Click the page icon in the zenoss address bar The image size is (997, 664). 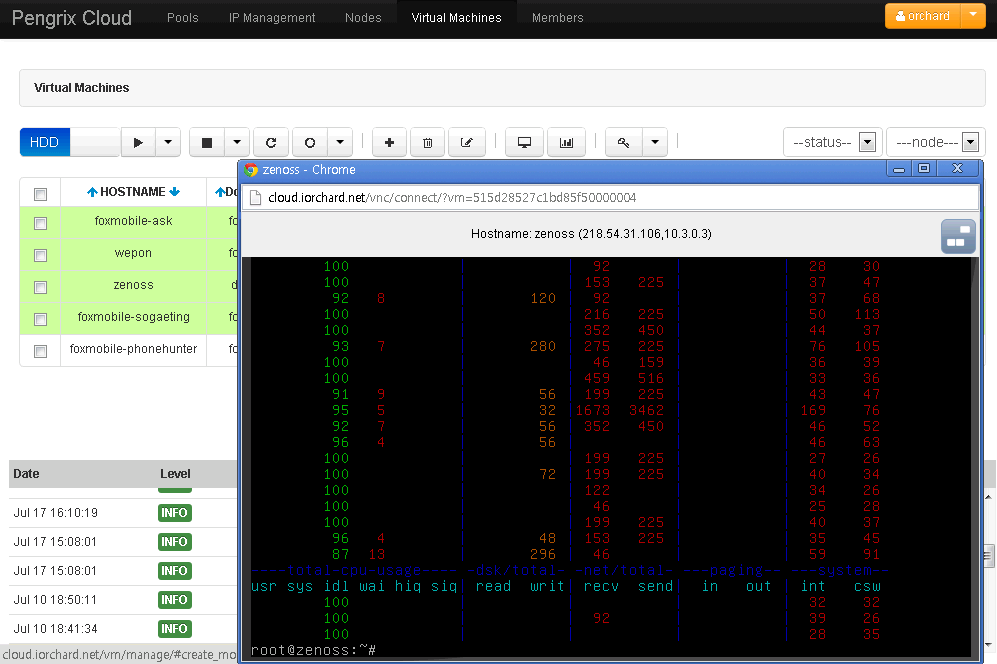tap(256, 198)
